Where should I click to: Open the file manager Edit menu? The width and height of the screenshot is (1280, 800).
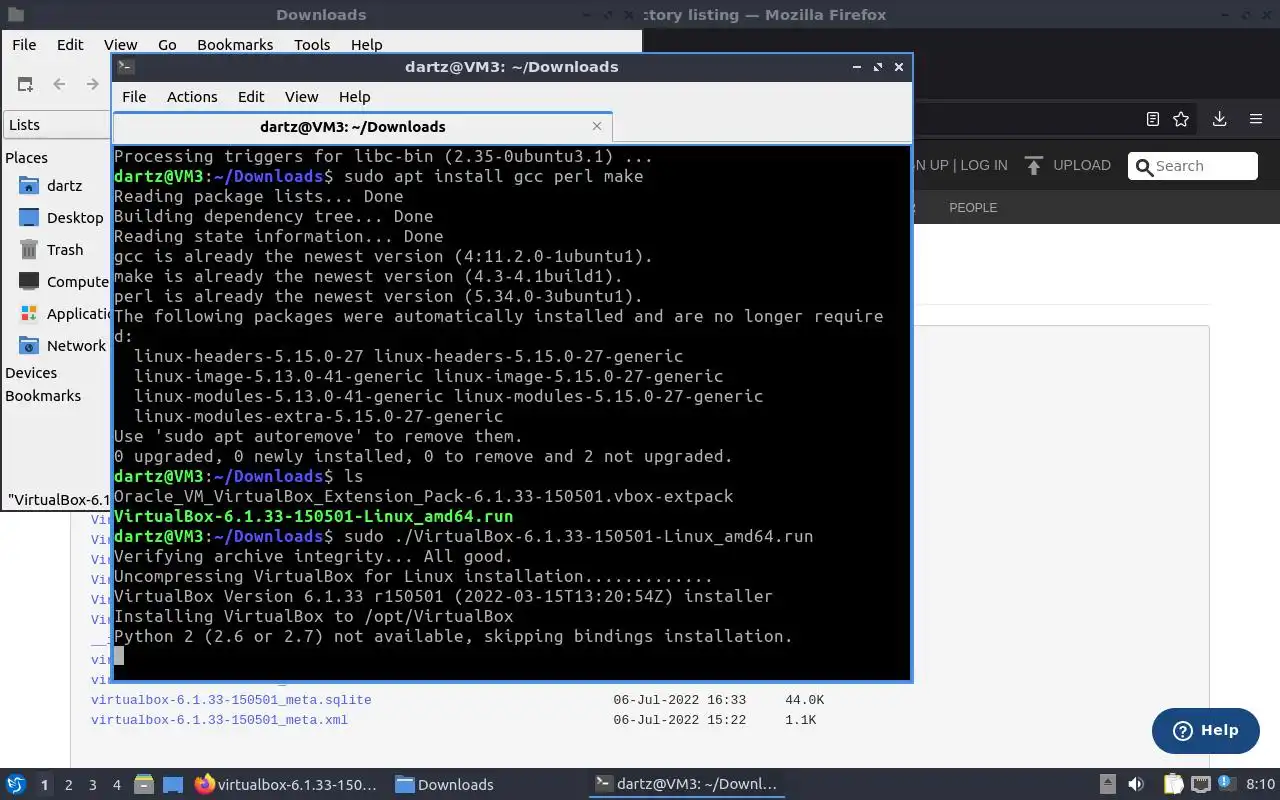point(70,45)
